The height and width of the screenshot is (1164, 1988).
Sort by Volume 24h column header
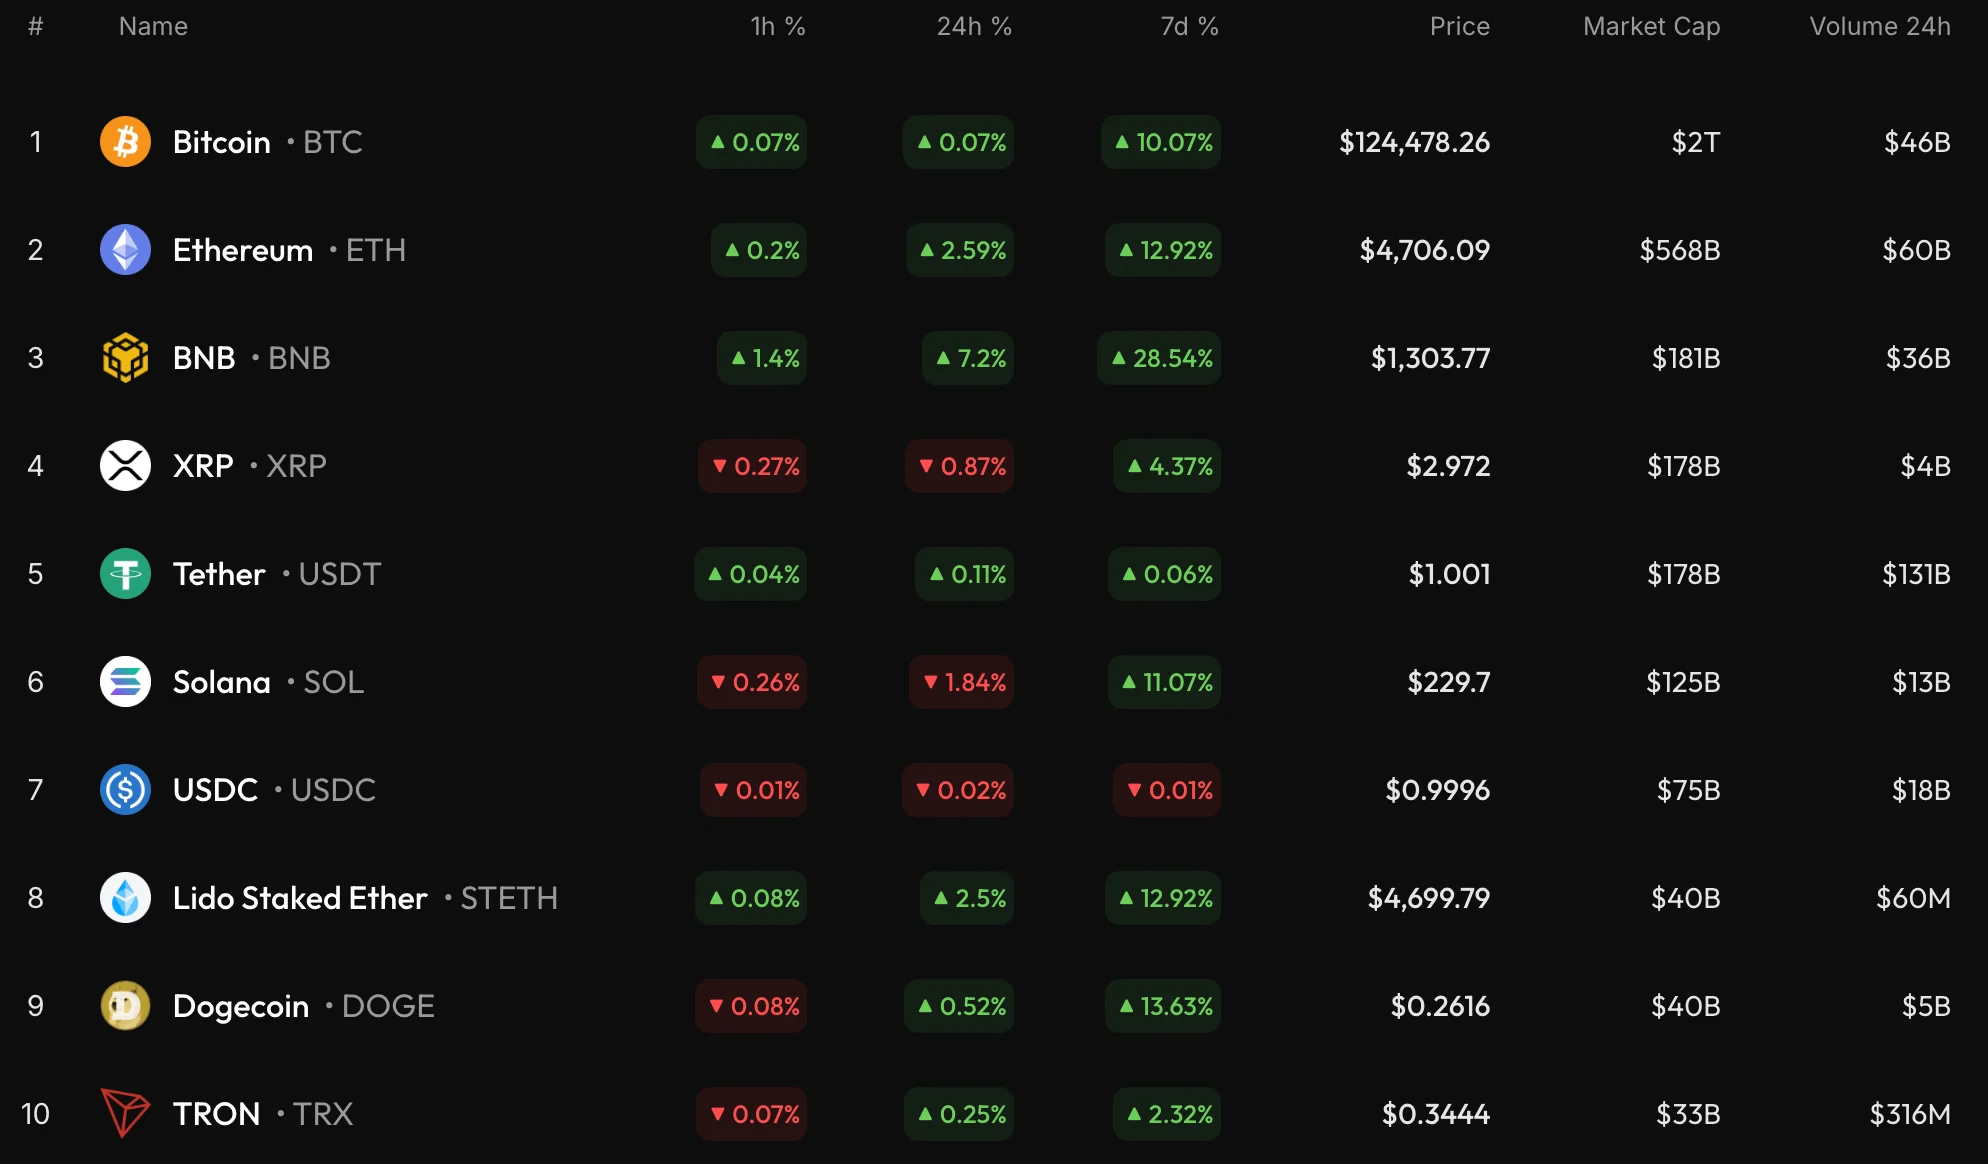point(1879,27)
